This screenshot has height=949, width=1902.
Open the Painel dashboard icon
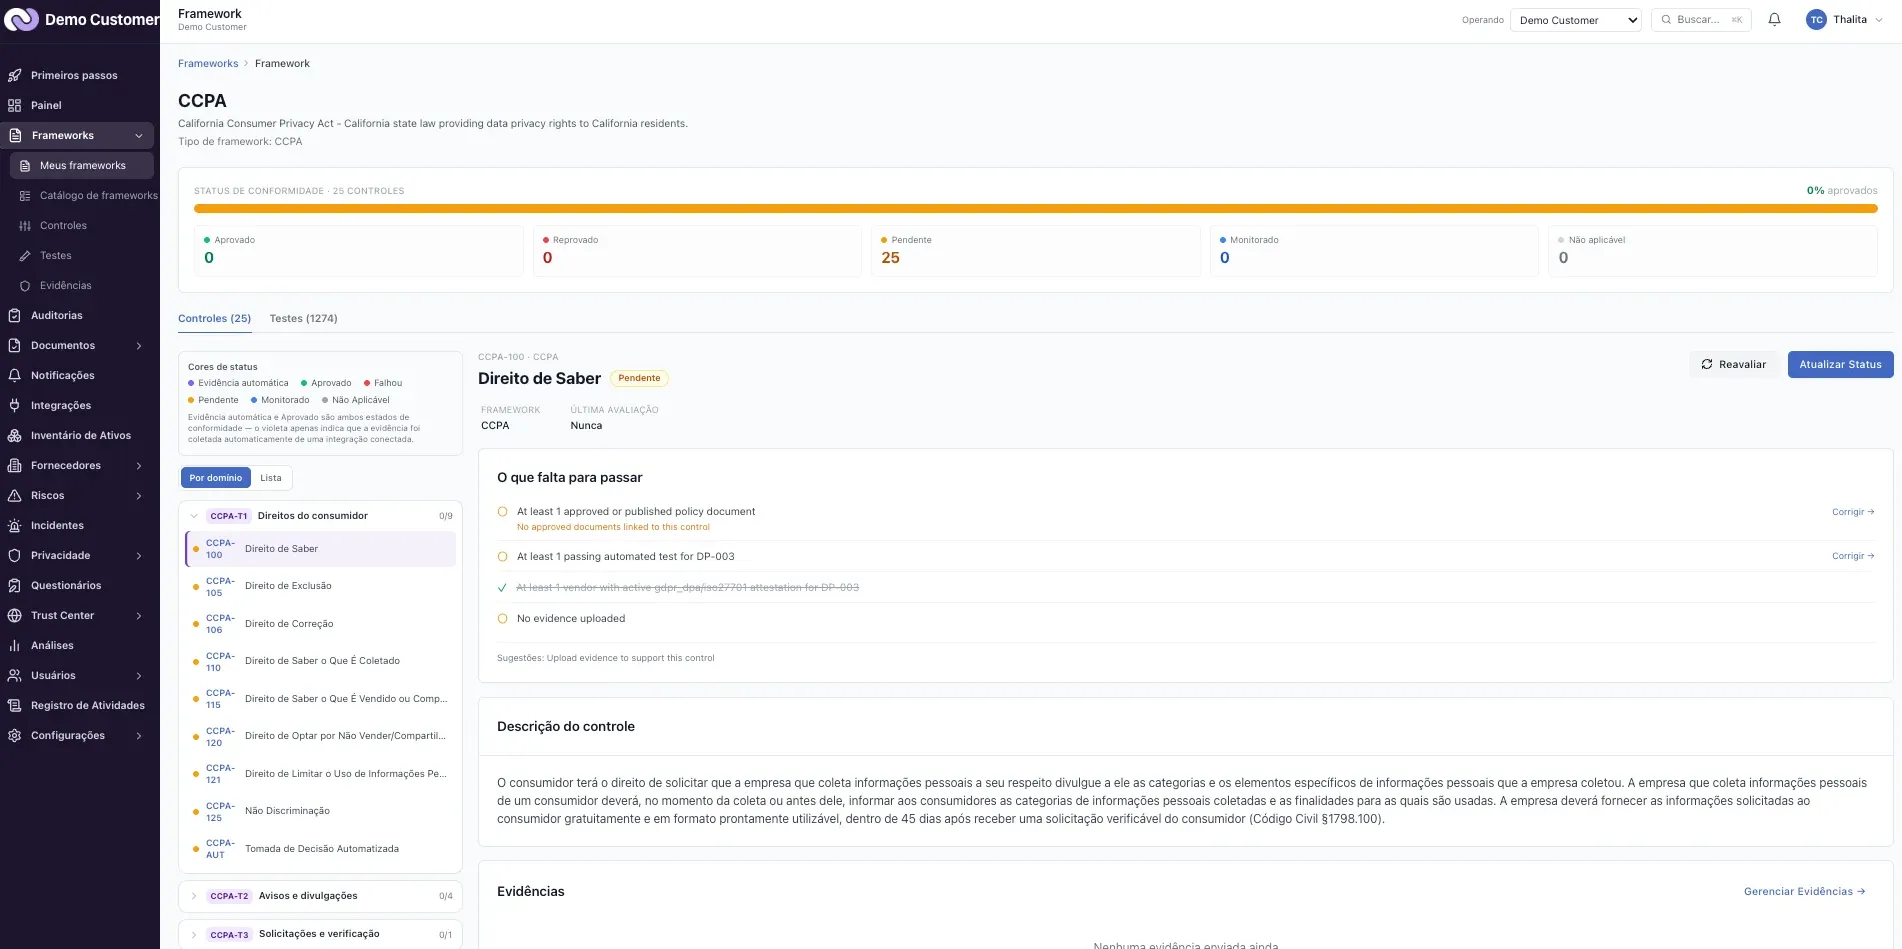(15, 105)
